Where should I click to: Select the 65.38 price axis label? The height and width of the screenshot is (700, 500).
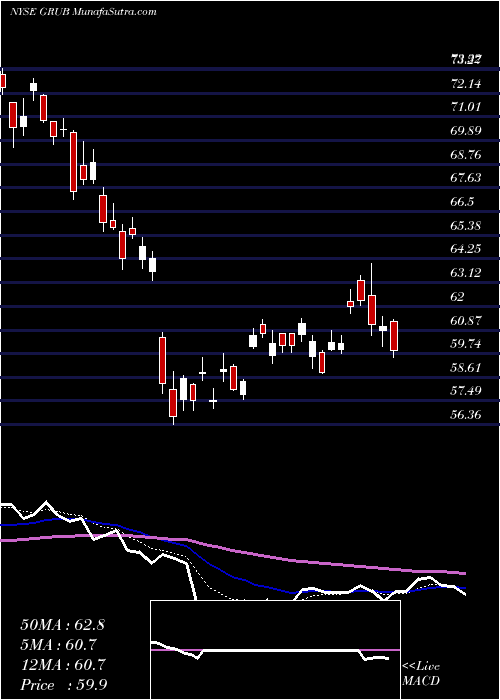466,225
